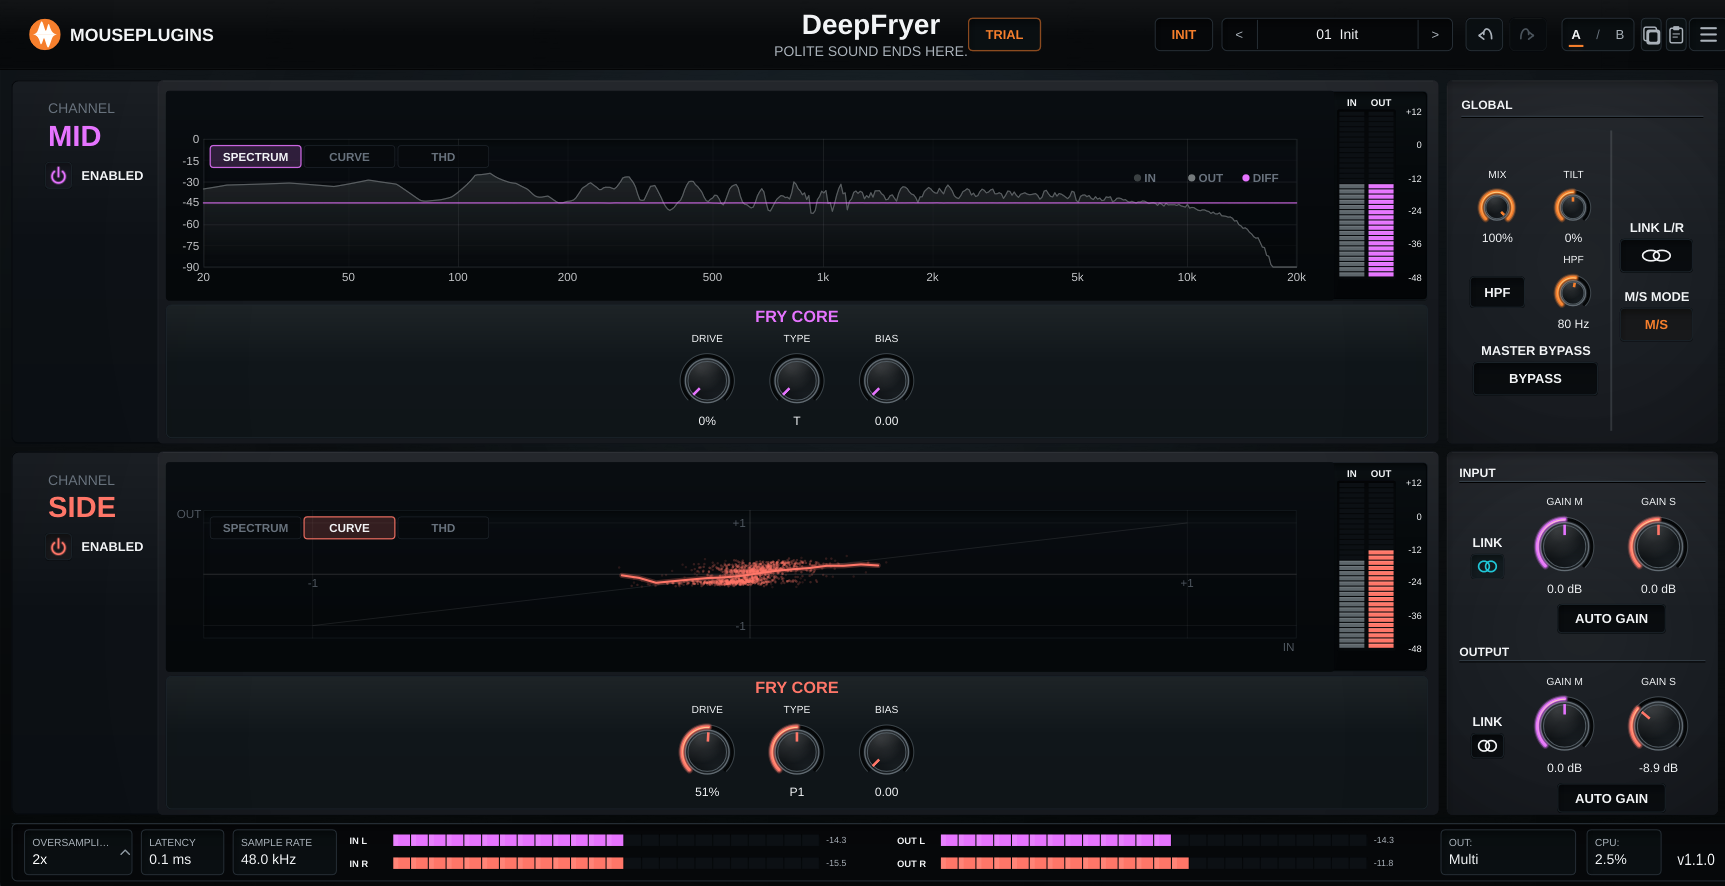The width and height of the screenshot is (1725, 886).
Task: Undo the last change
Action: click(x=1485, y=35)
